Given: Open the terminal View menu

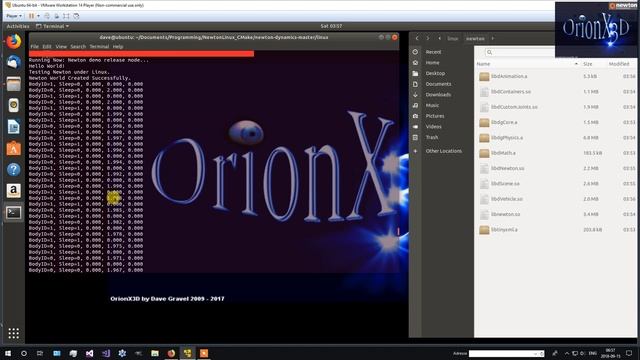Looking at the screenshot, I should tap(61, 47).
